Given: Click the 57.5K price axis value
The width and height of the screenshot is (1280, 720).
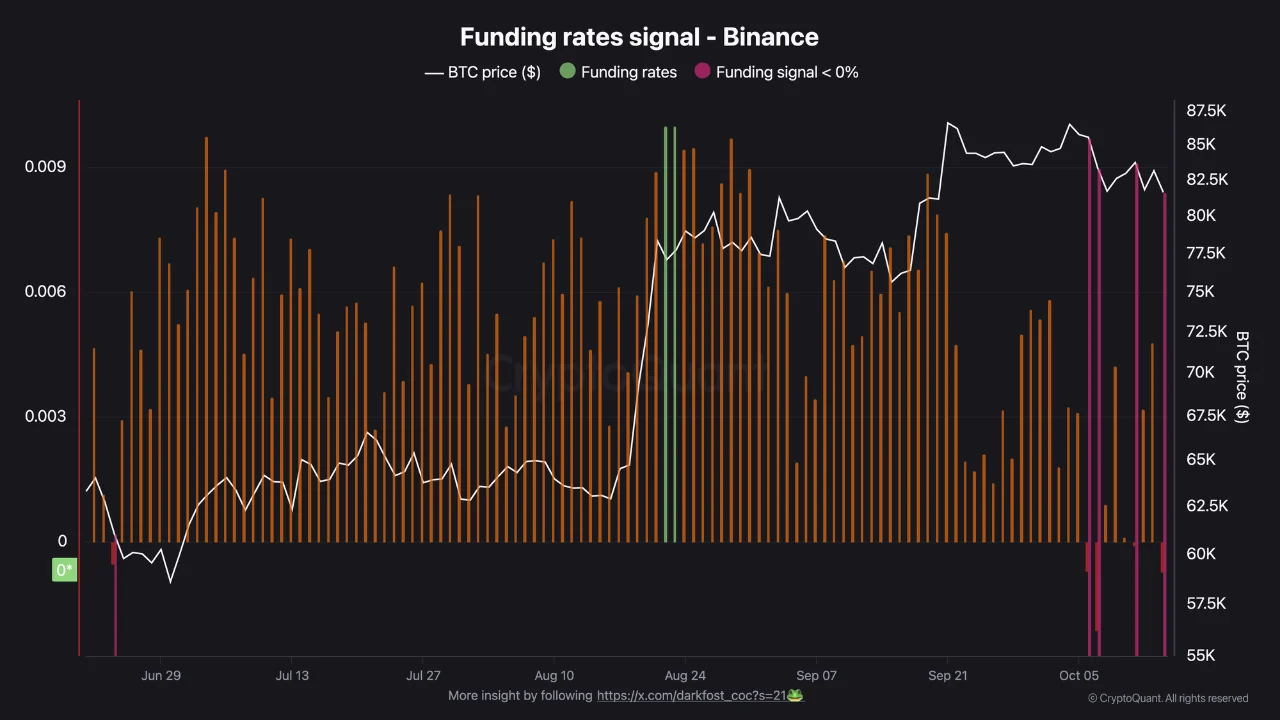Looking at the screenshot, I should point(1207,603).
